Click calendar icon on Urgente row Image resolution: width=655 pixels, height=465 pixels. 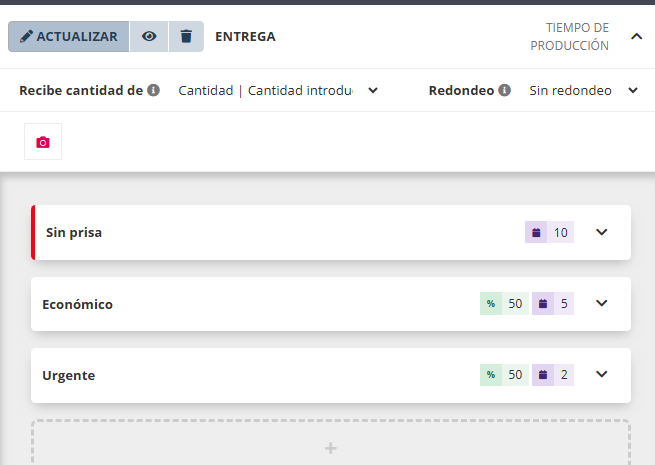[543, 375]
